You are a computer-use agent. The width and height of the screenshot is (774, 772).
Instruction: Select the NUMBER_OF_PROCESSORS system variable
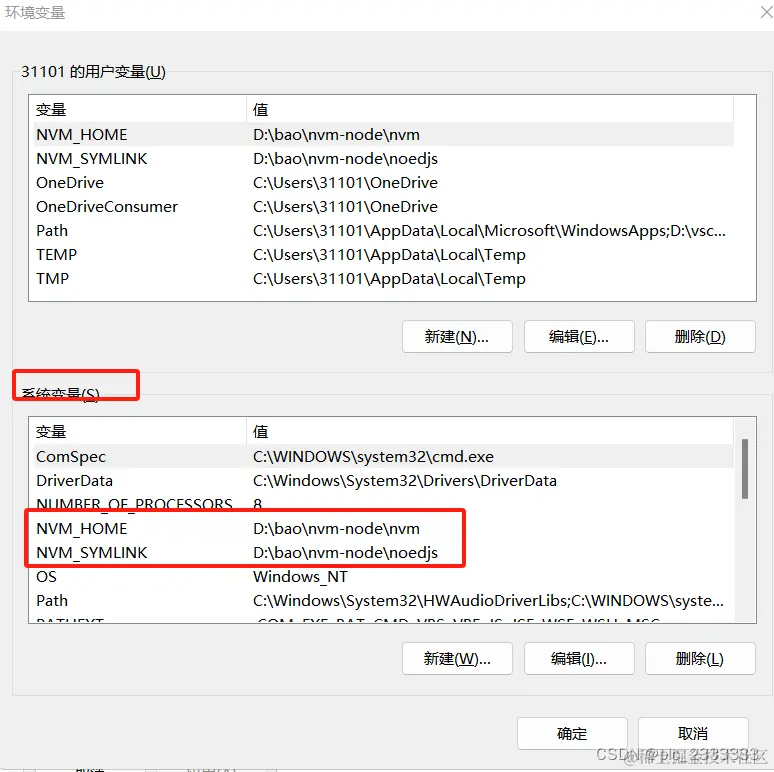tap(384, 503)
